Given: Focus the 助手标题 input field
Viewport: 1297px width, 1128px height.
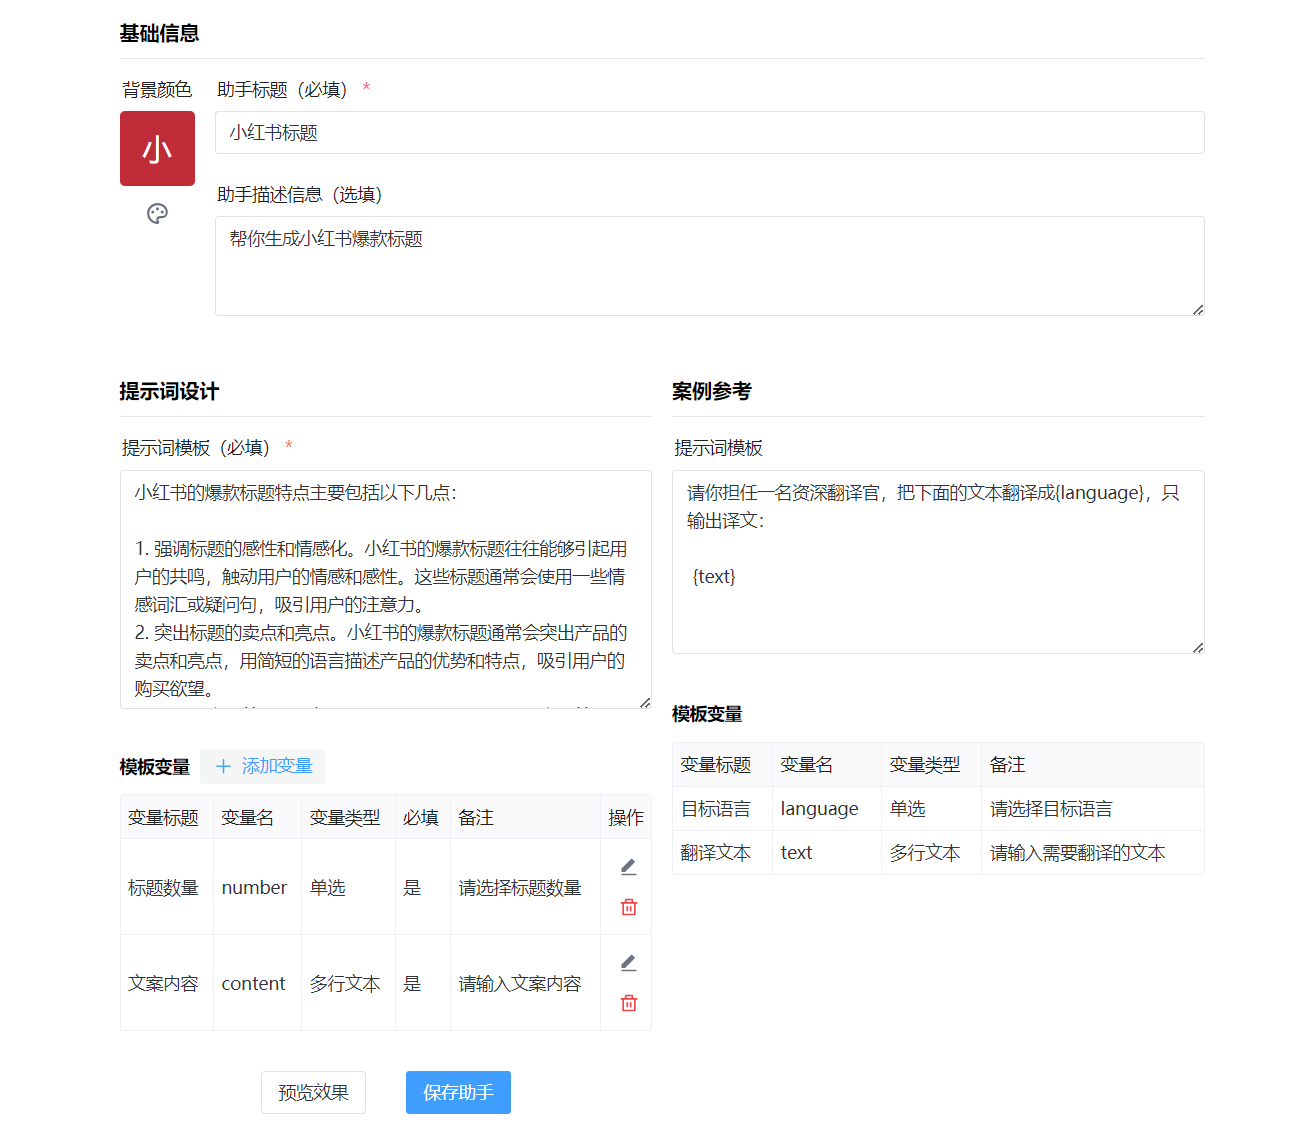Looking at the screenshot, I should [x=709, y=133].
